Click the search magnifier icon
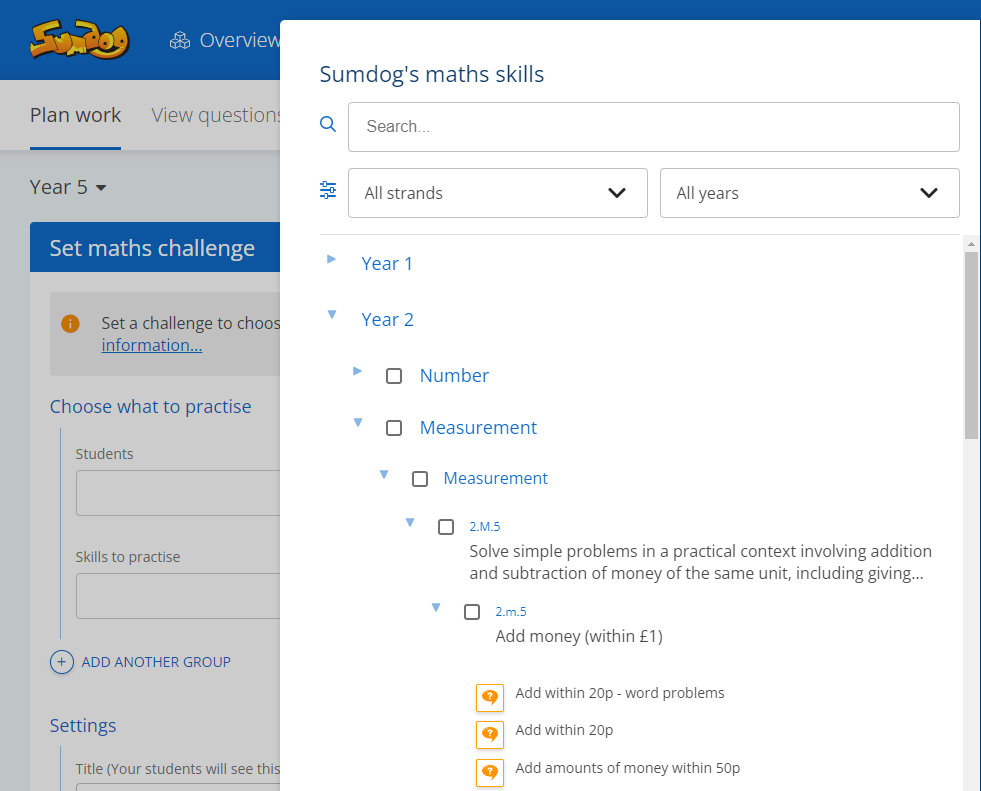 click(x=328, y=125)
